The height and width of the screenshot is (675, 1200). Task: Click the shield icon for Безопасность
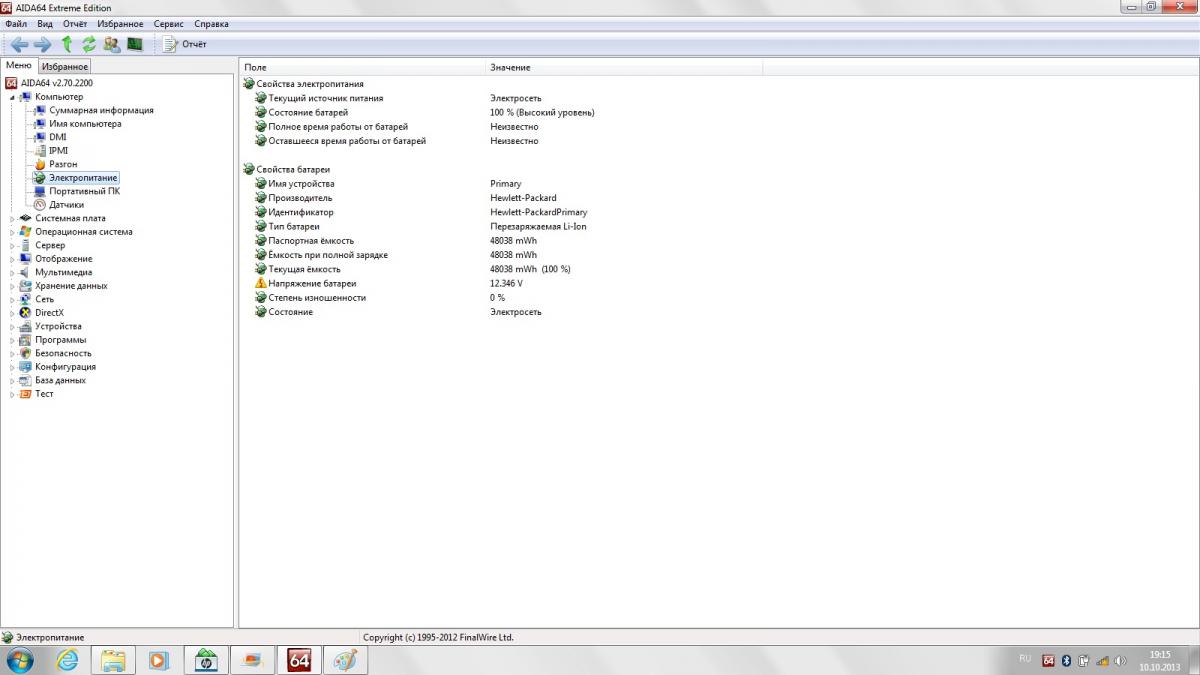point(26,353)
